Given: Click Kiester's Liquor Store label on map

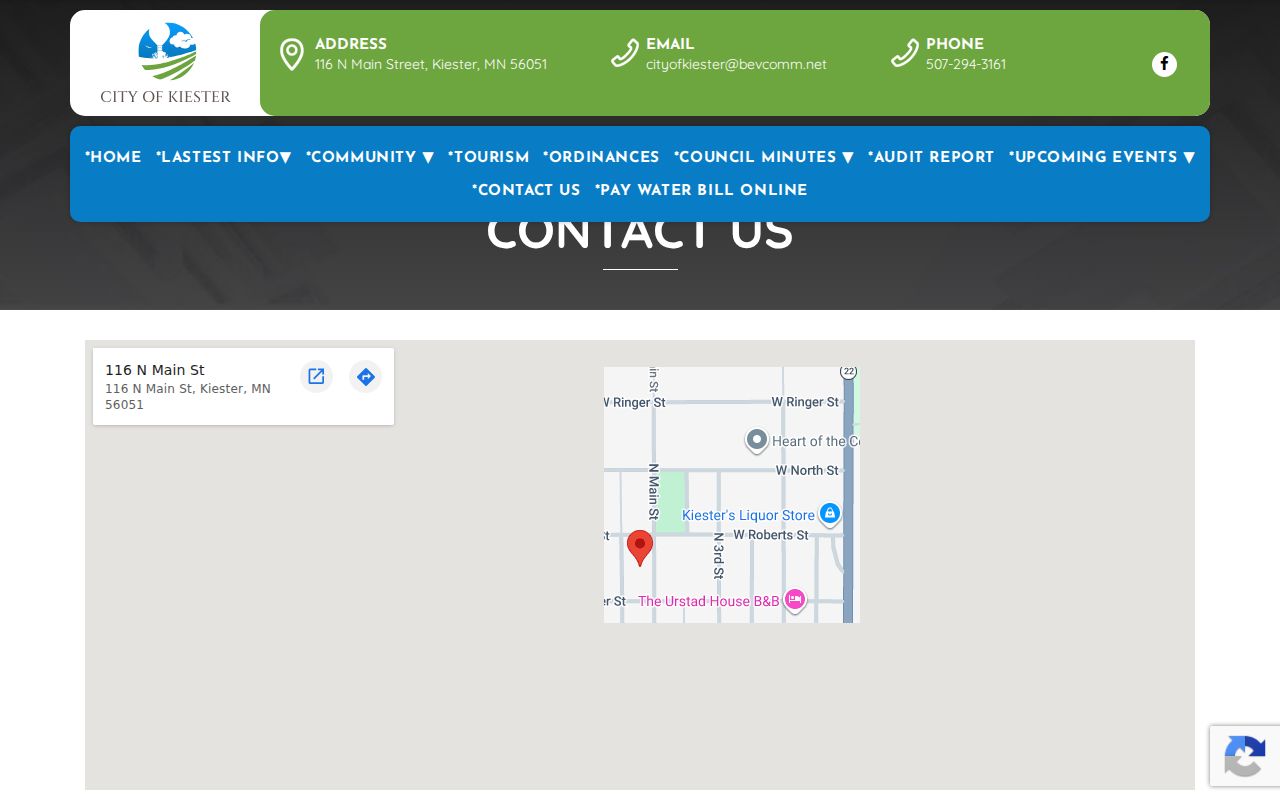Looking at the screenshot, I should [748, 515].
